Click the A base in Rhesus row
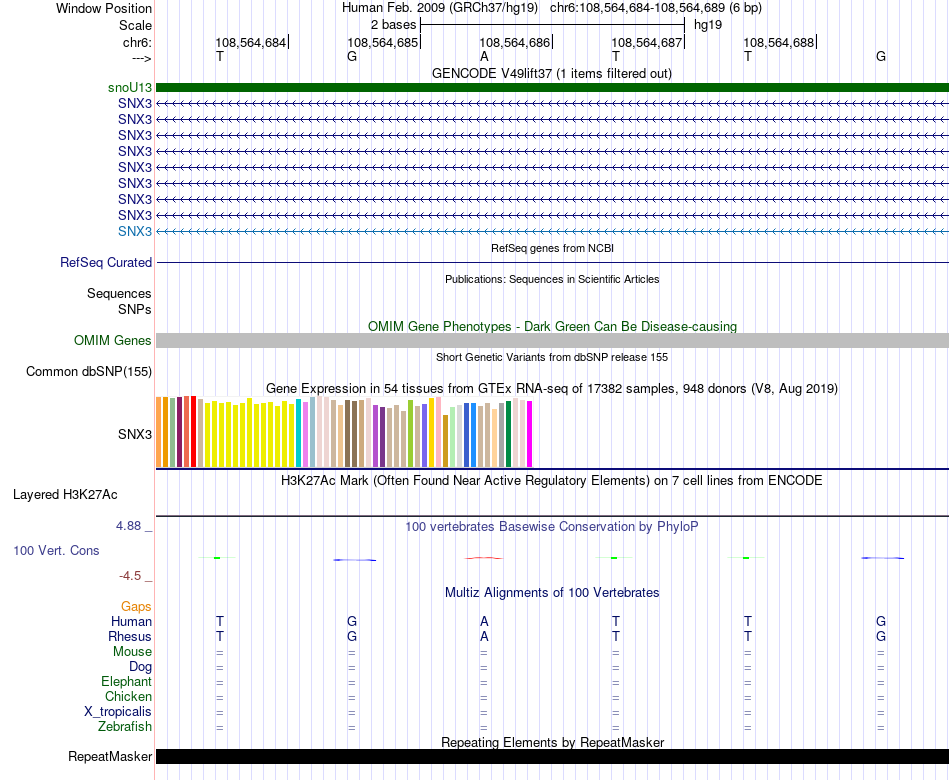 (484, 636)
